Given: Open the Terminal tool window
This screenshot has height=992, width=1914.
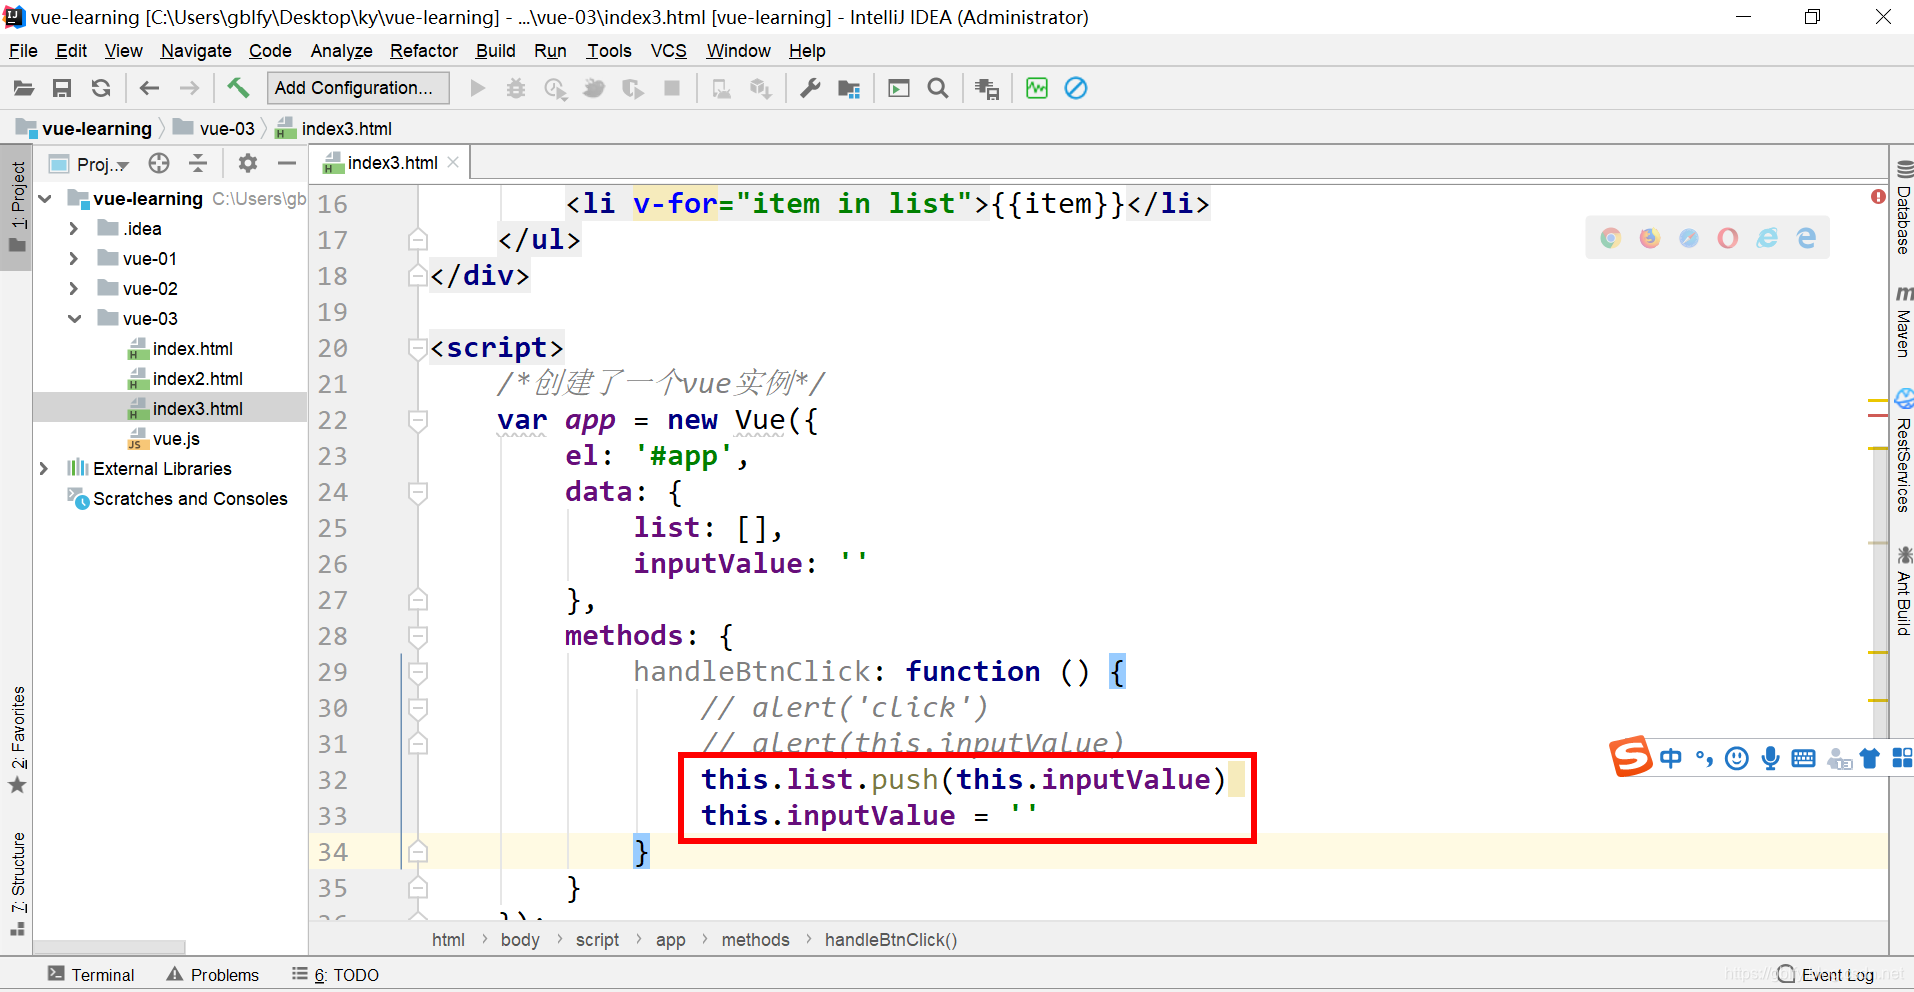Looking at the screenshot, I should pos(91,975).
